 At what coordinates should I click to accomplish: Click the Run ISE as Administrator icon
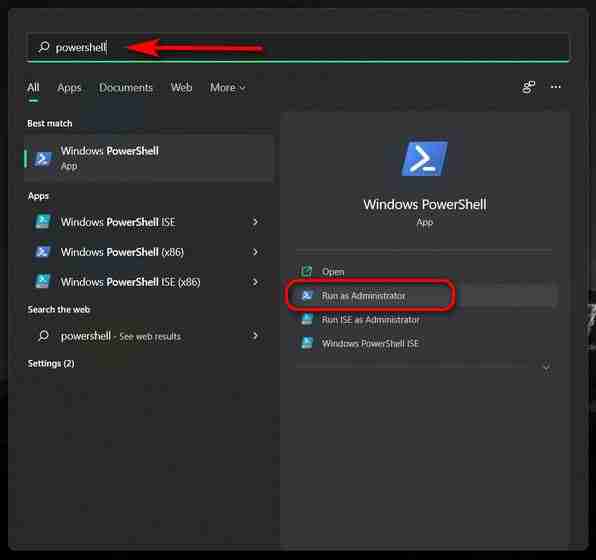[306, 320]
